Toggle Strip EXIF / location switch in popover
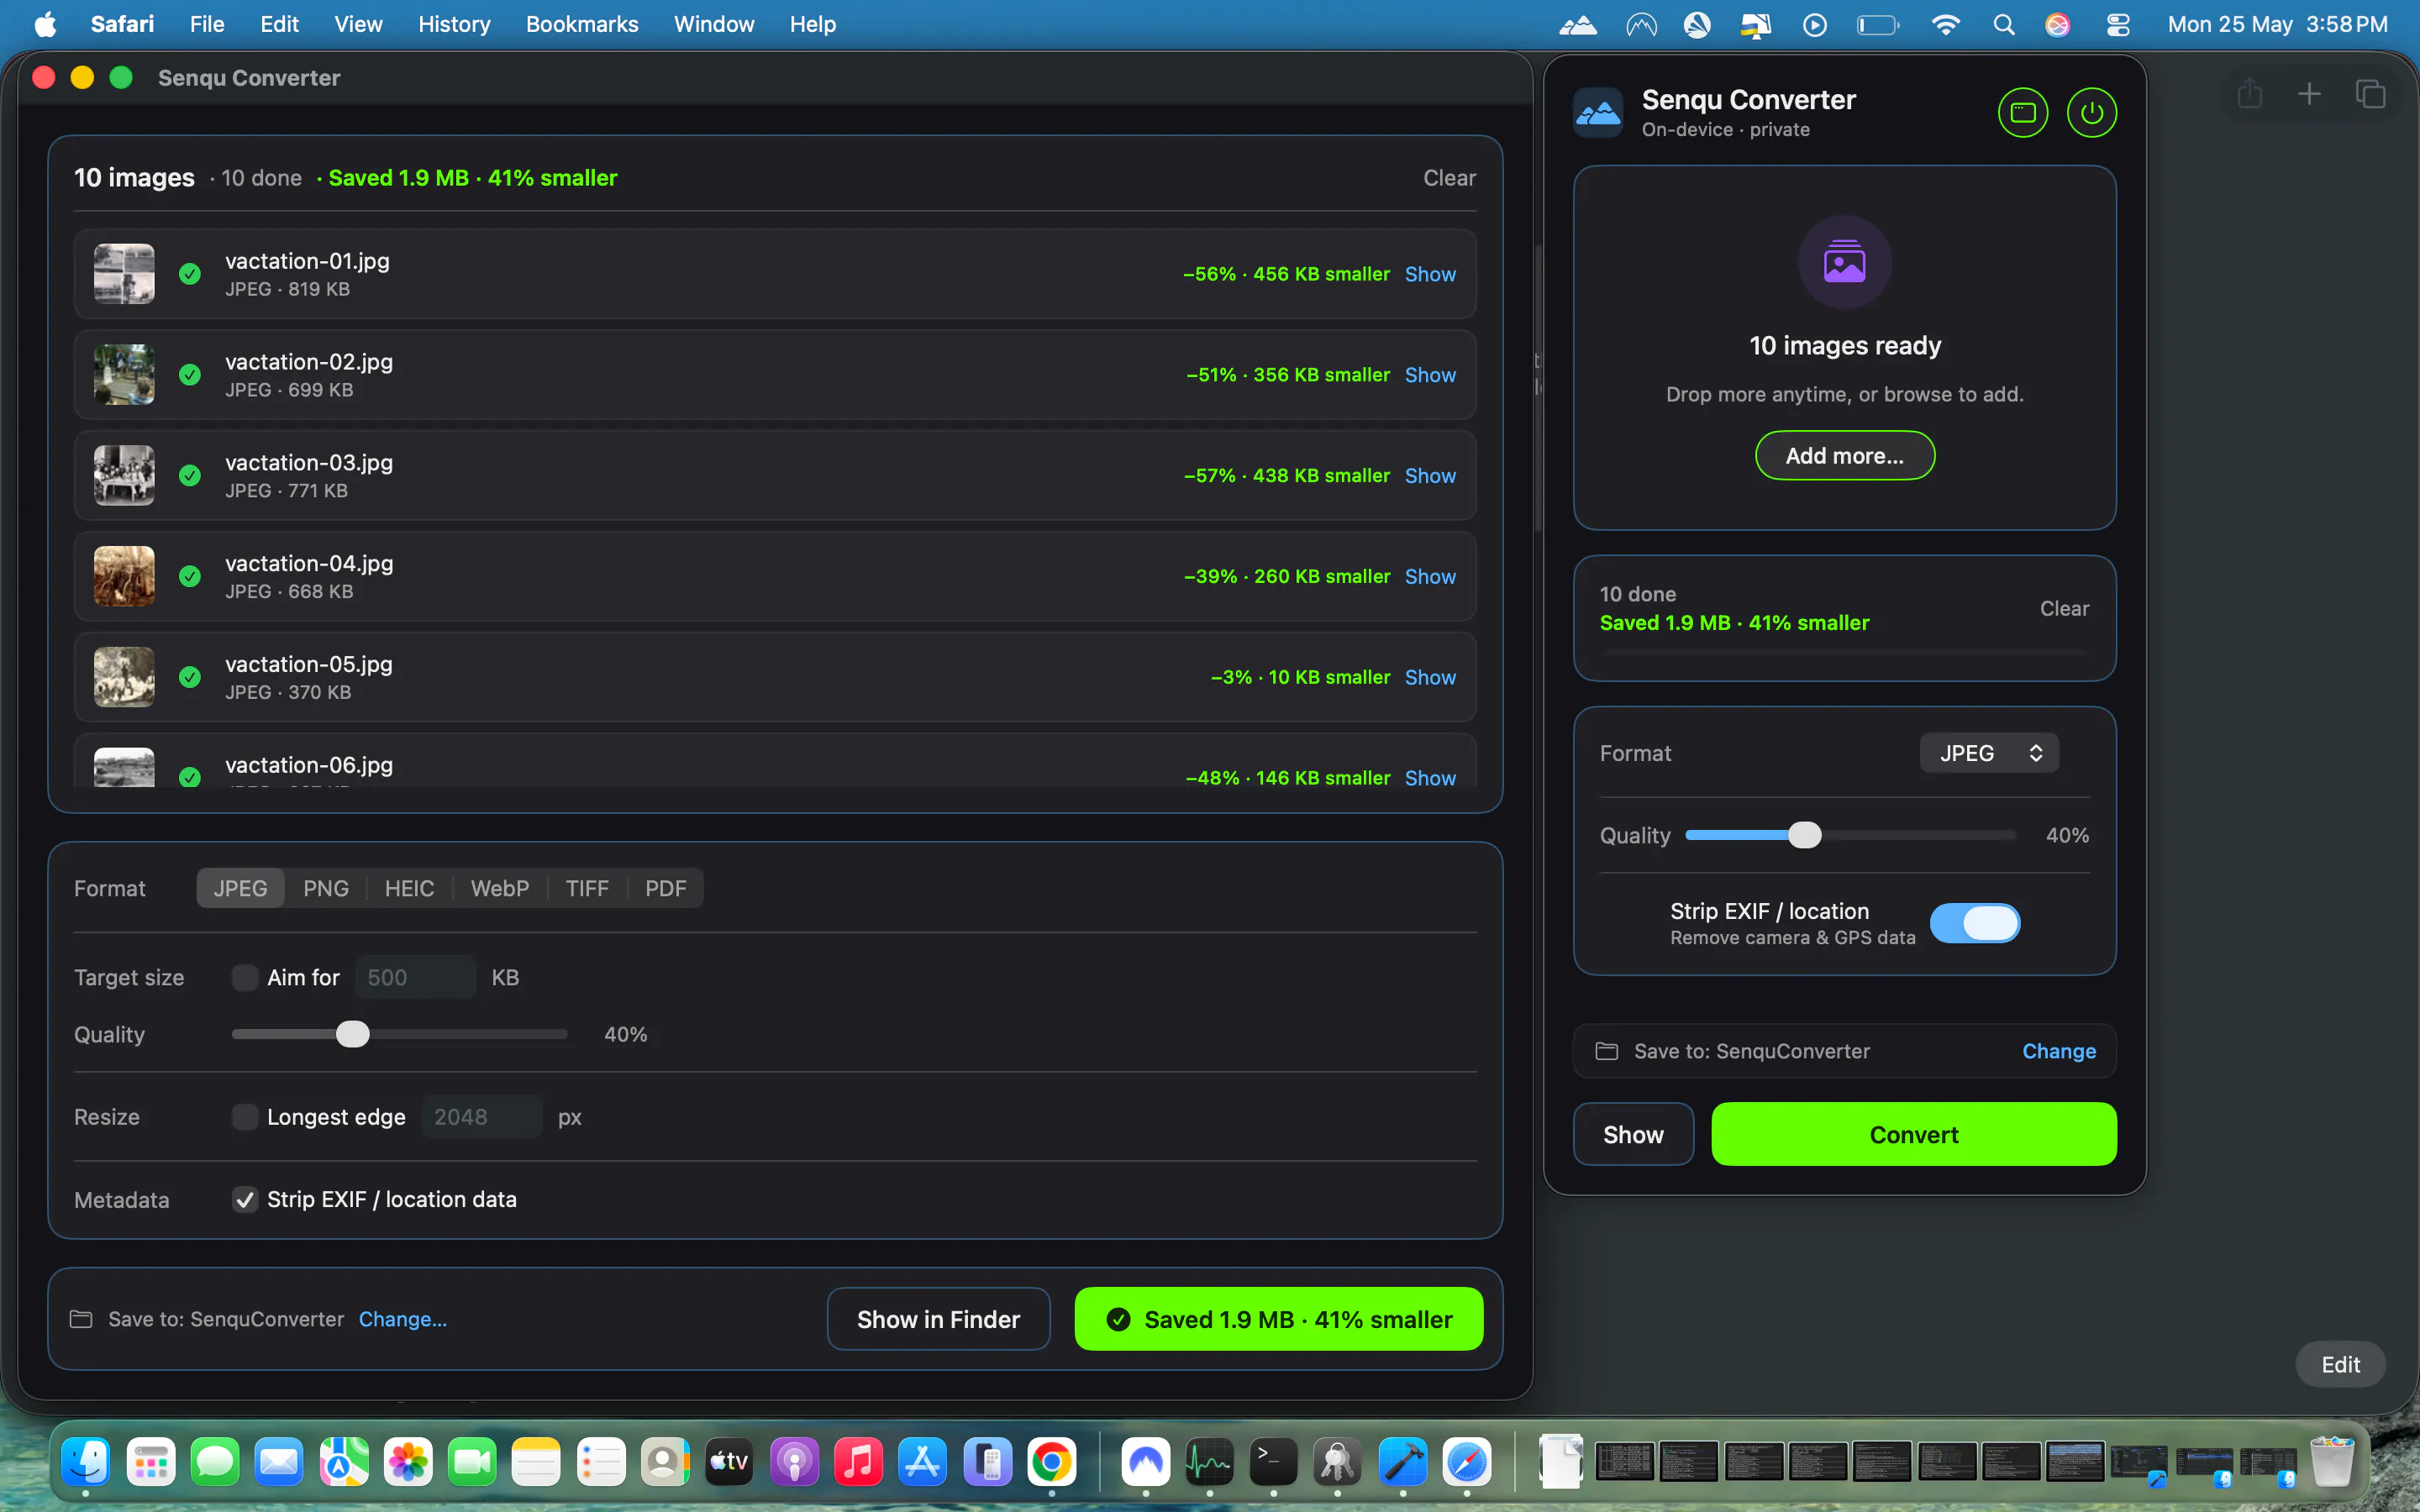 pyautogui.click(x=1975, y=923)
